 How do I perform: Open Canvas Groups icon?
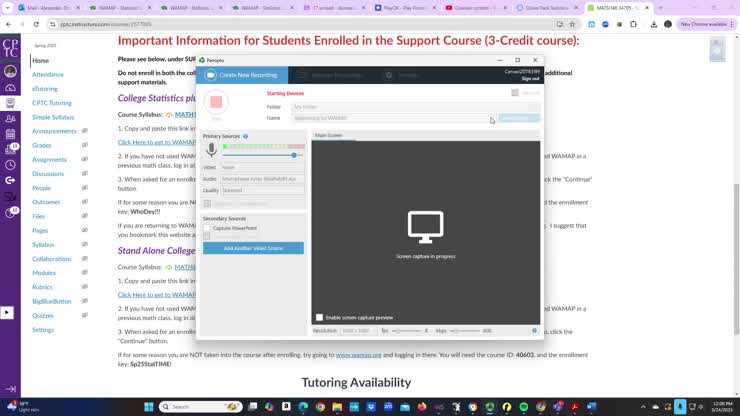click(10, 119)
